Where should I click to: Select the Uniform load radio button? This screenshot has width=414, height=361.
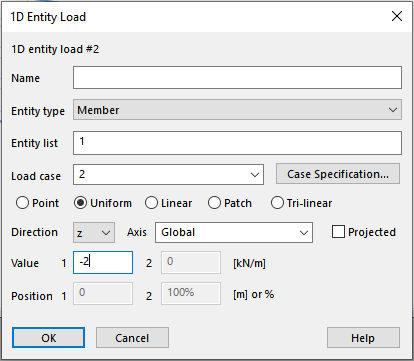click(80, 203)
